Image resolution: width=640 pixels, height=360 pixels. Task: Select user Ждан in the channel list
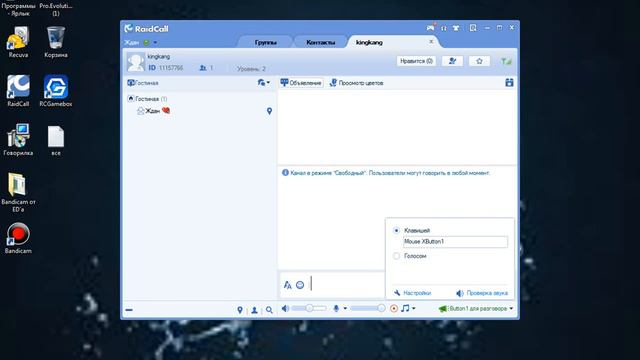153,111
